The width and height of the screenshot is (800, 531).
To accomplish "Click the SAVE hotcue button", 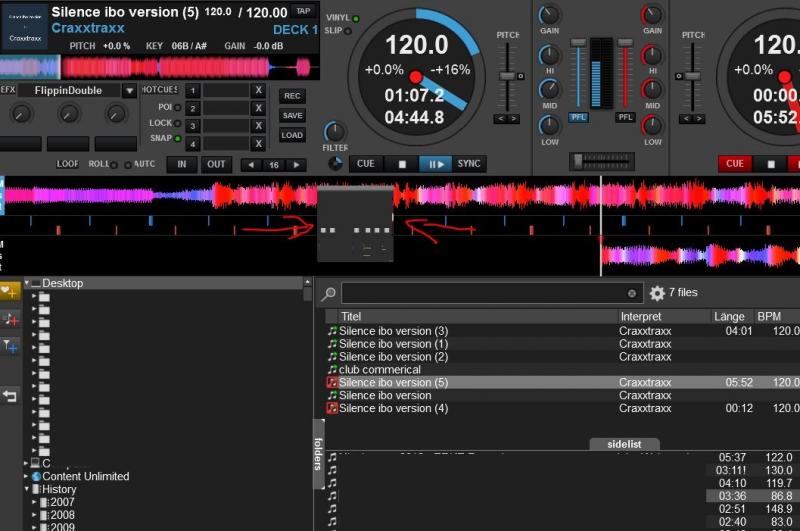I will (x=292, y=116).
